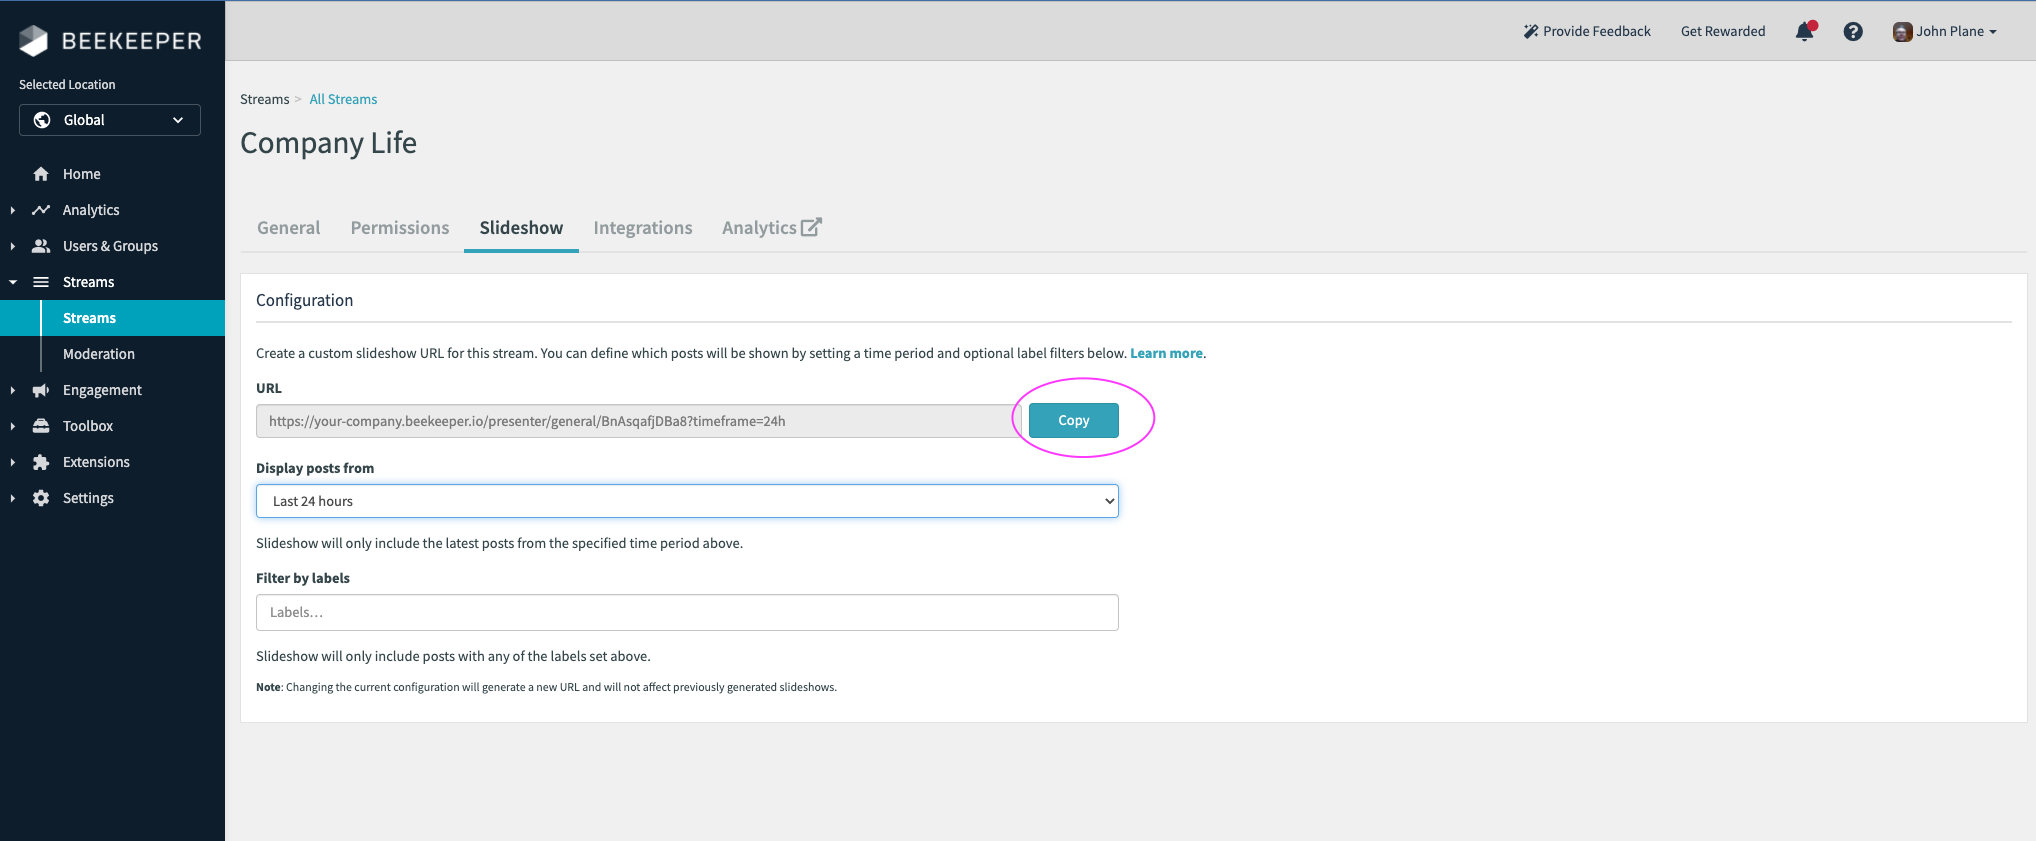The width and height of the screenshot is (2036, 841).
Task: Open the Display posts from dropdown
Action: pyautogui.click(x=687, y=501)
